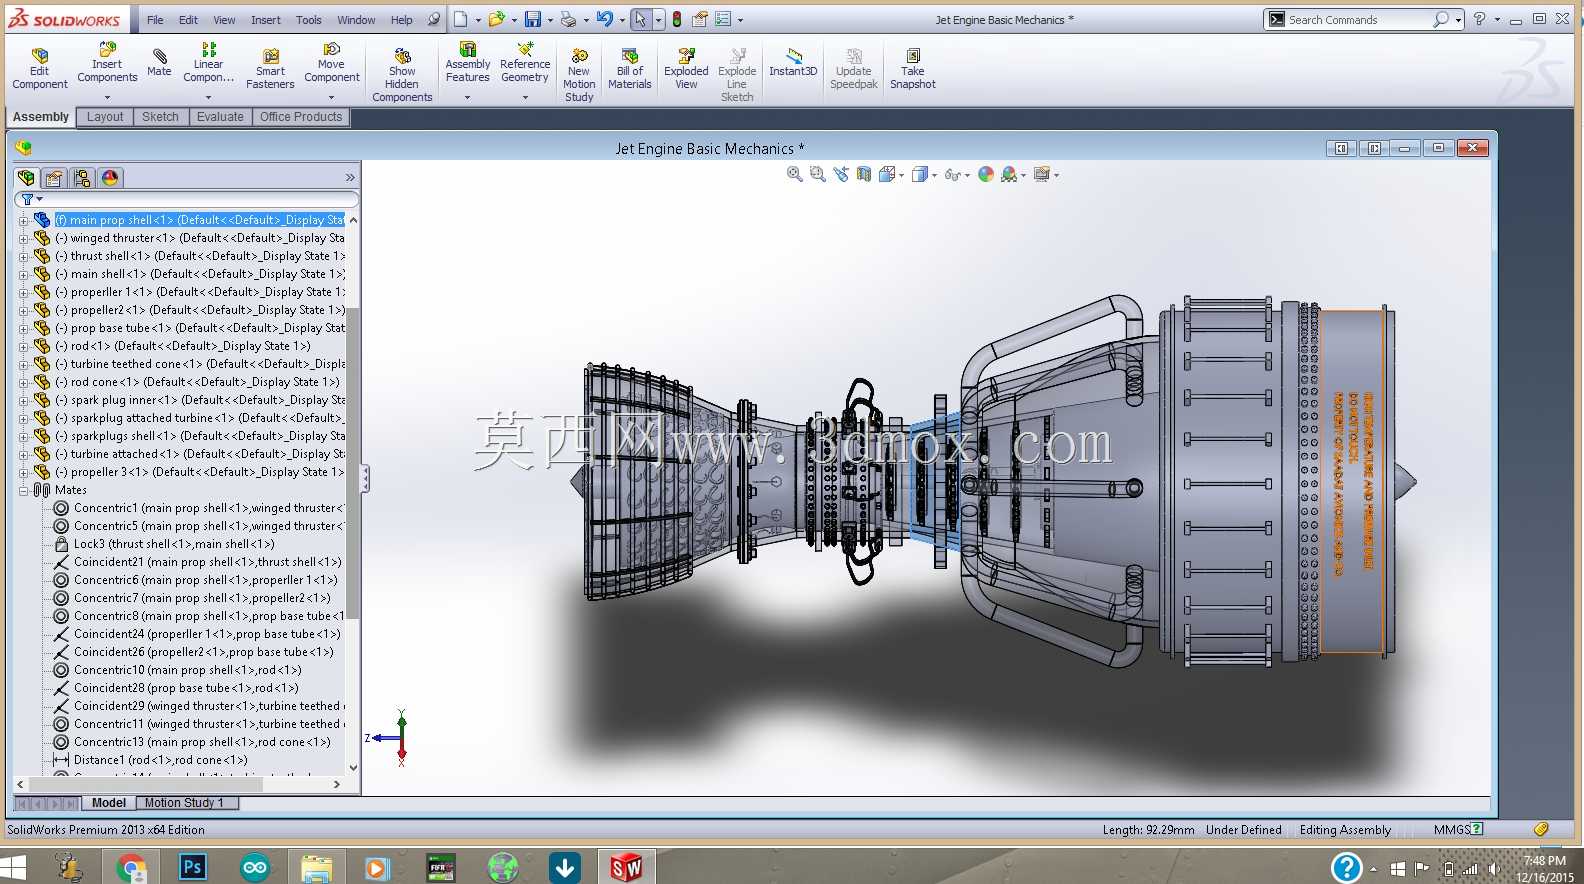Click the SolidWorks Help question mark
The width and height of the screenshot is (1584, 884).
[1480, 19]
